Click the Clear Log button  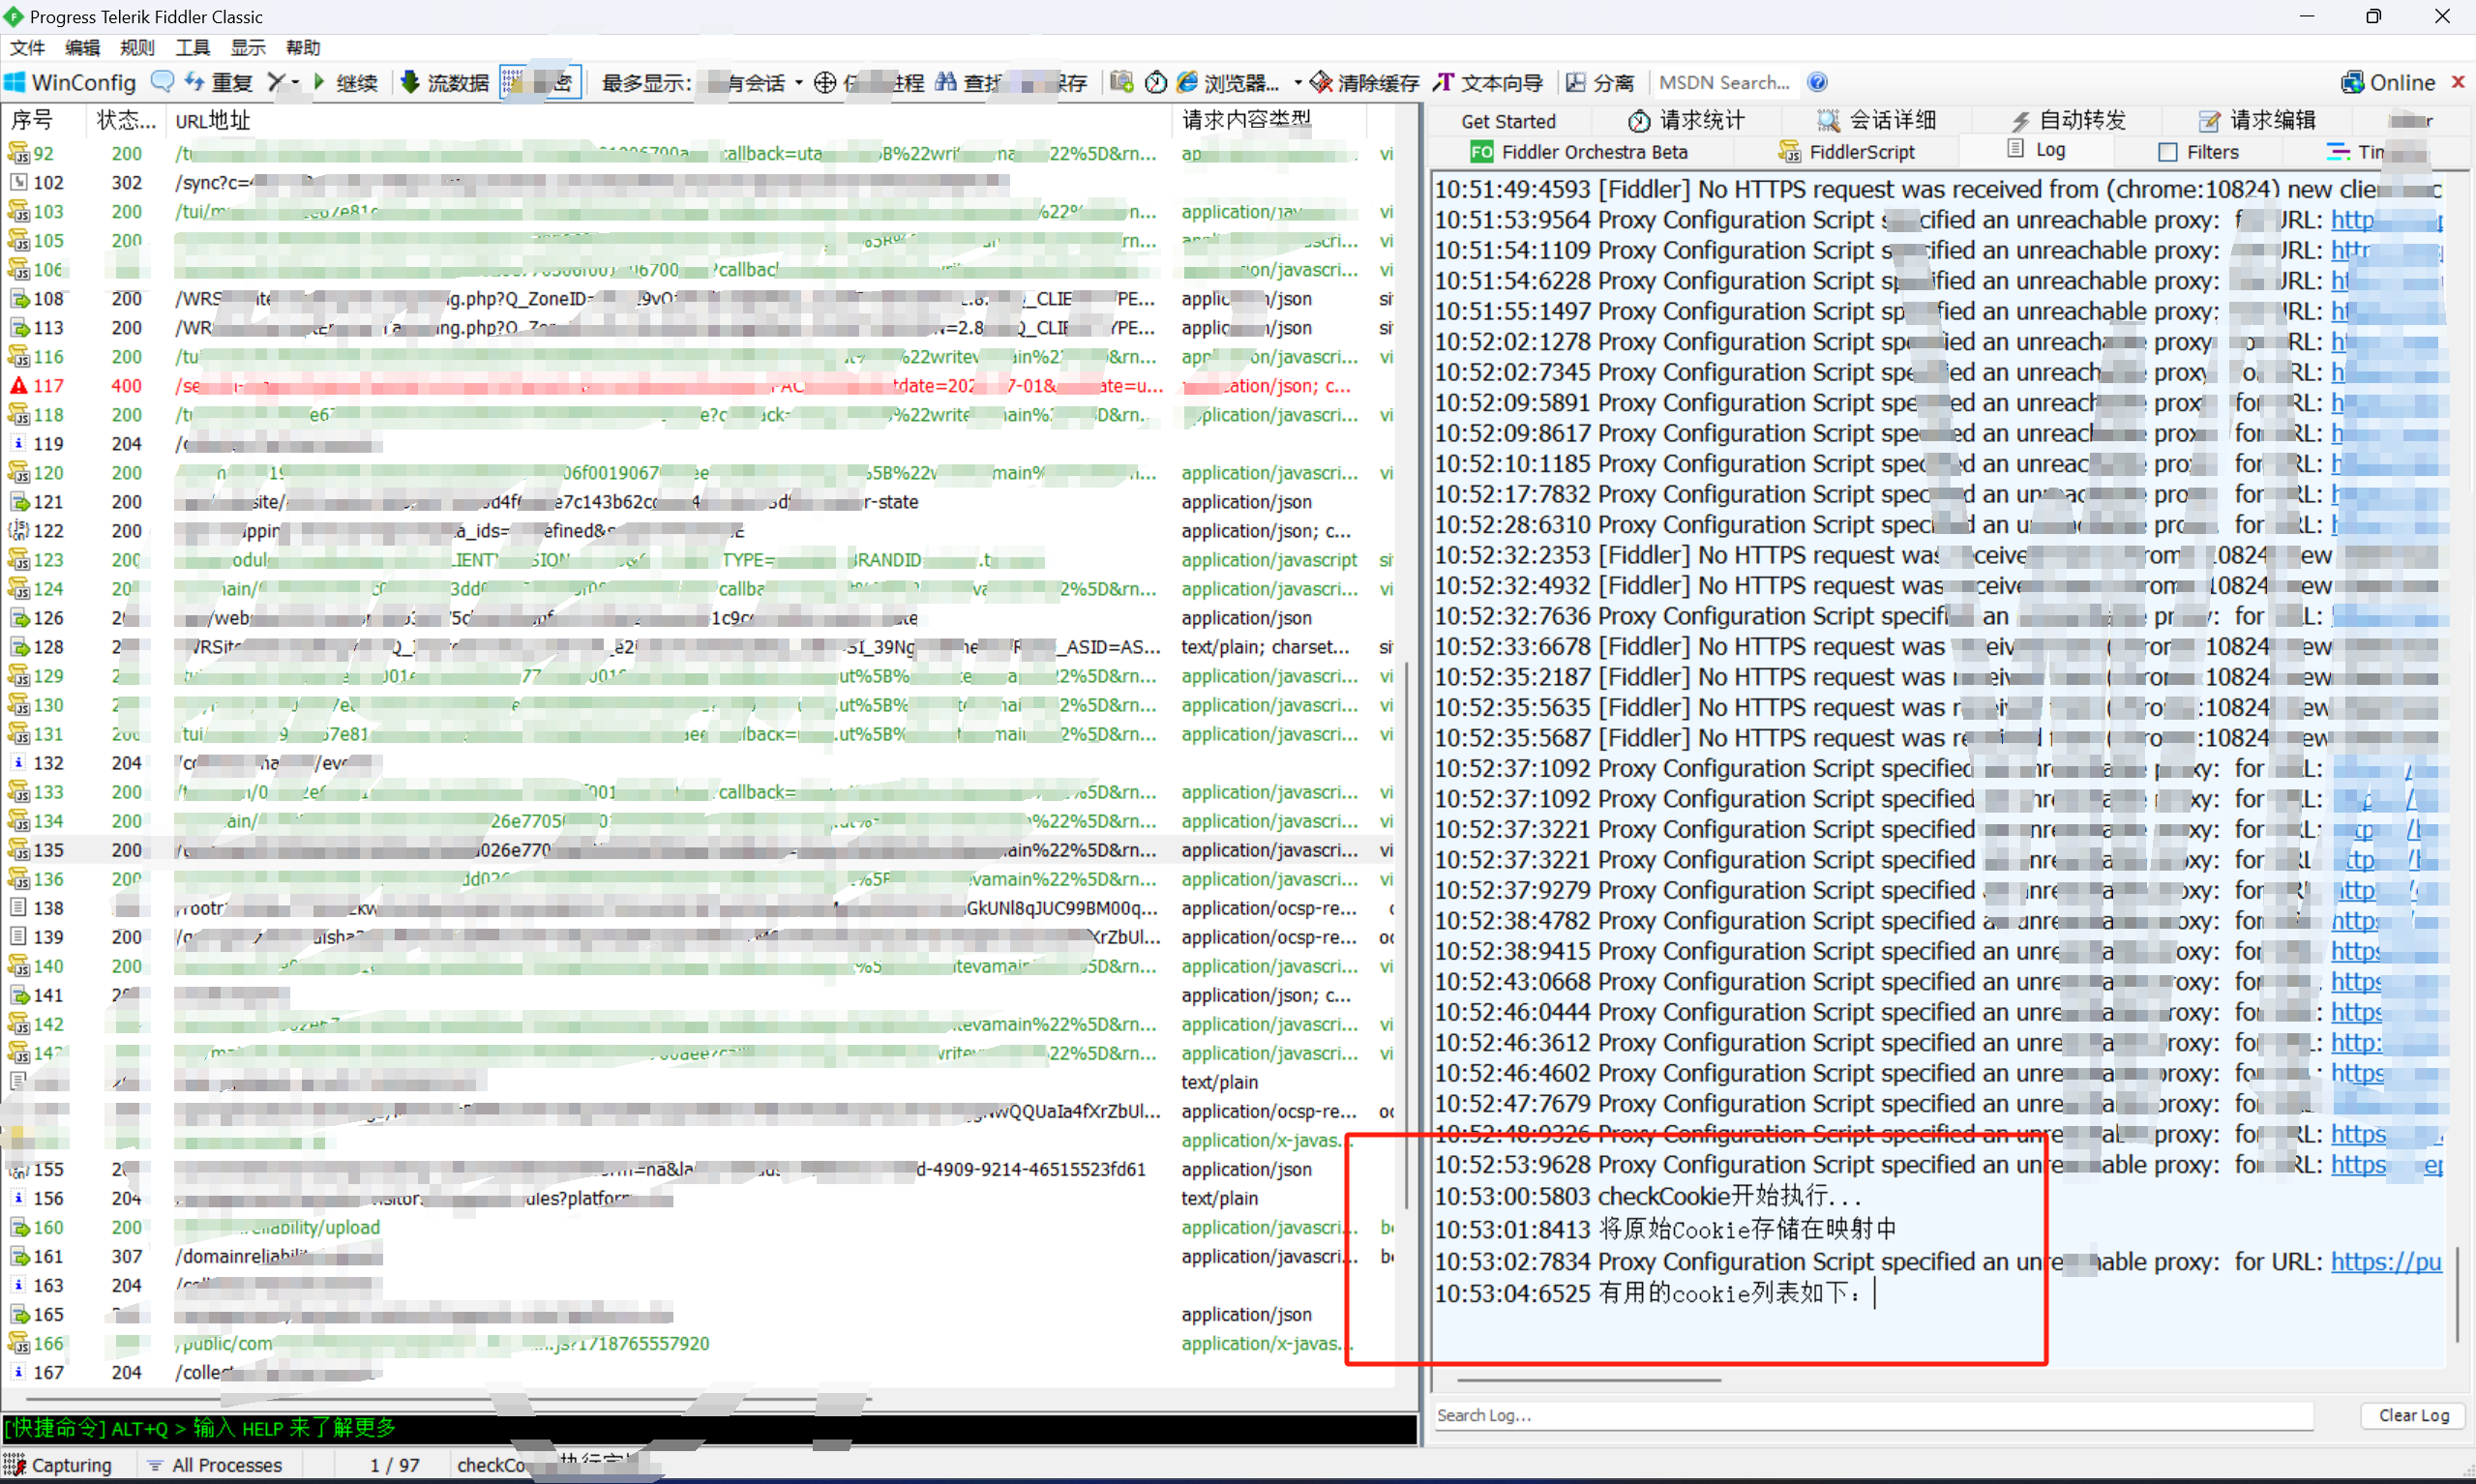pyautogui.click(x=2413, y=1415)
